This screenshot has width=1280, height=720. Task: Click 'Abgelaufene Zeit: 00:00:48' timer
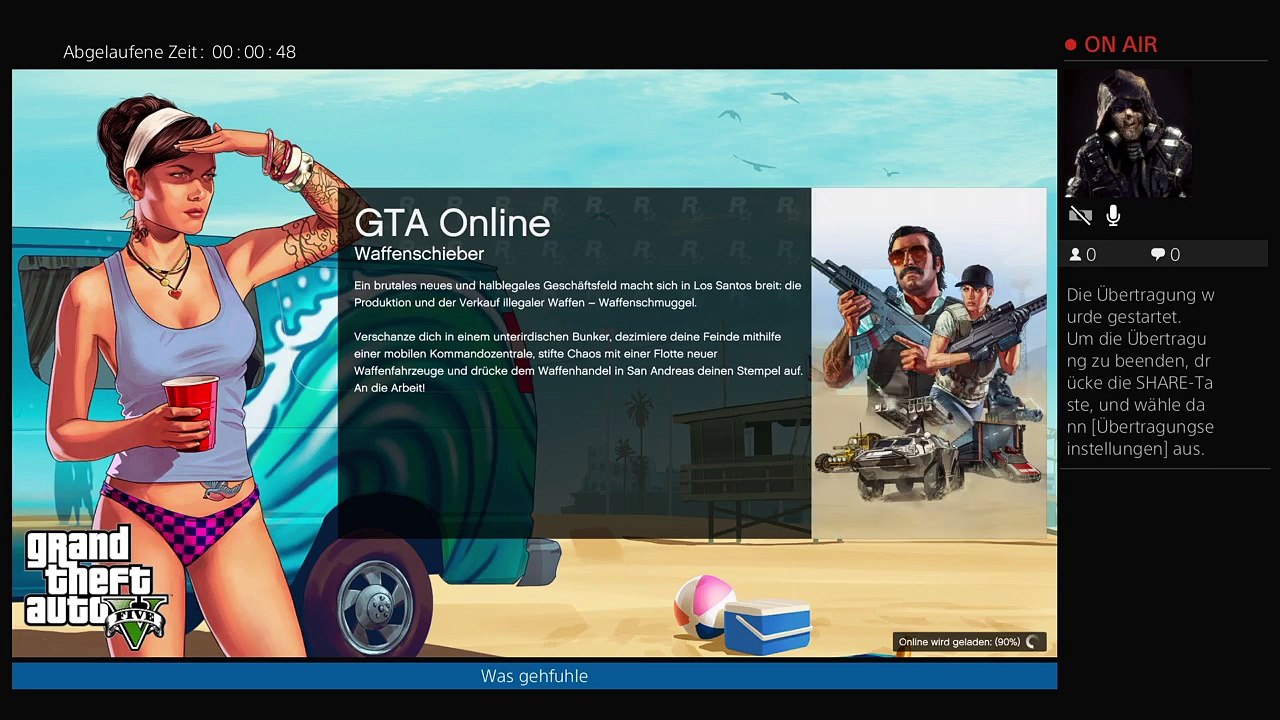180,52
